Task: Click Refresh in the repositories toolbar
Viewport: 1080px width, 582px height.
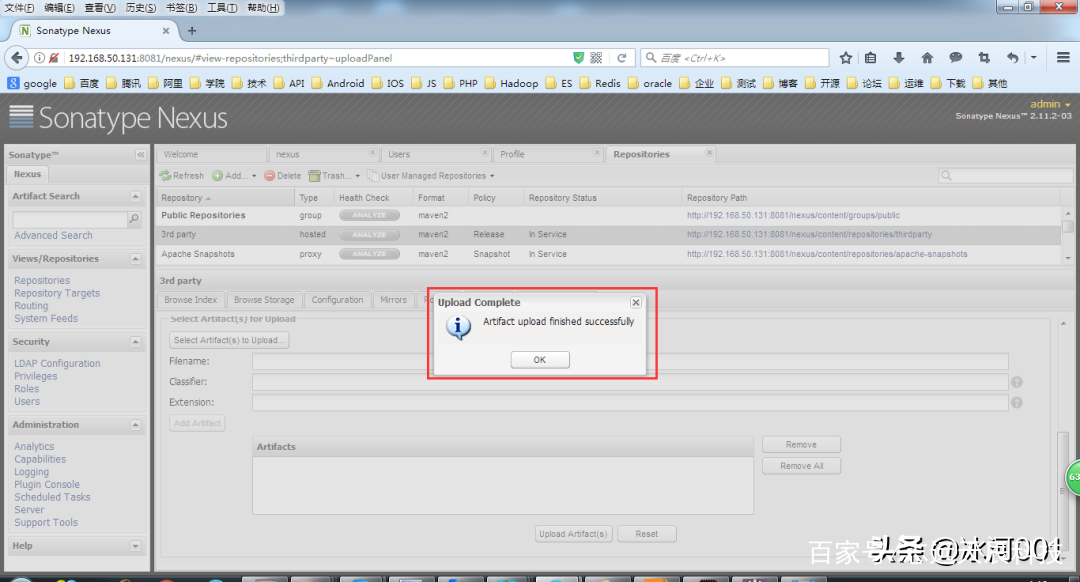Action: tap(182, 176)
